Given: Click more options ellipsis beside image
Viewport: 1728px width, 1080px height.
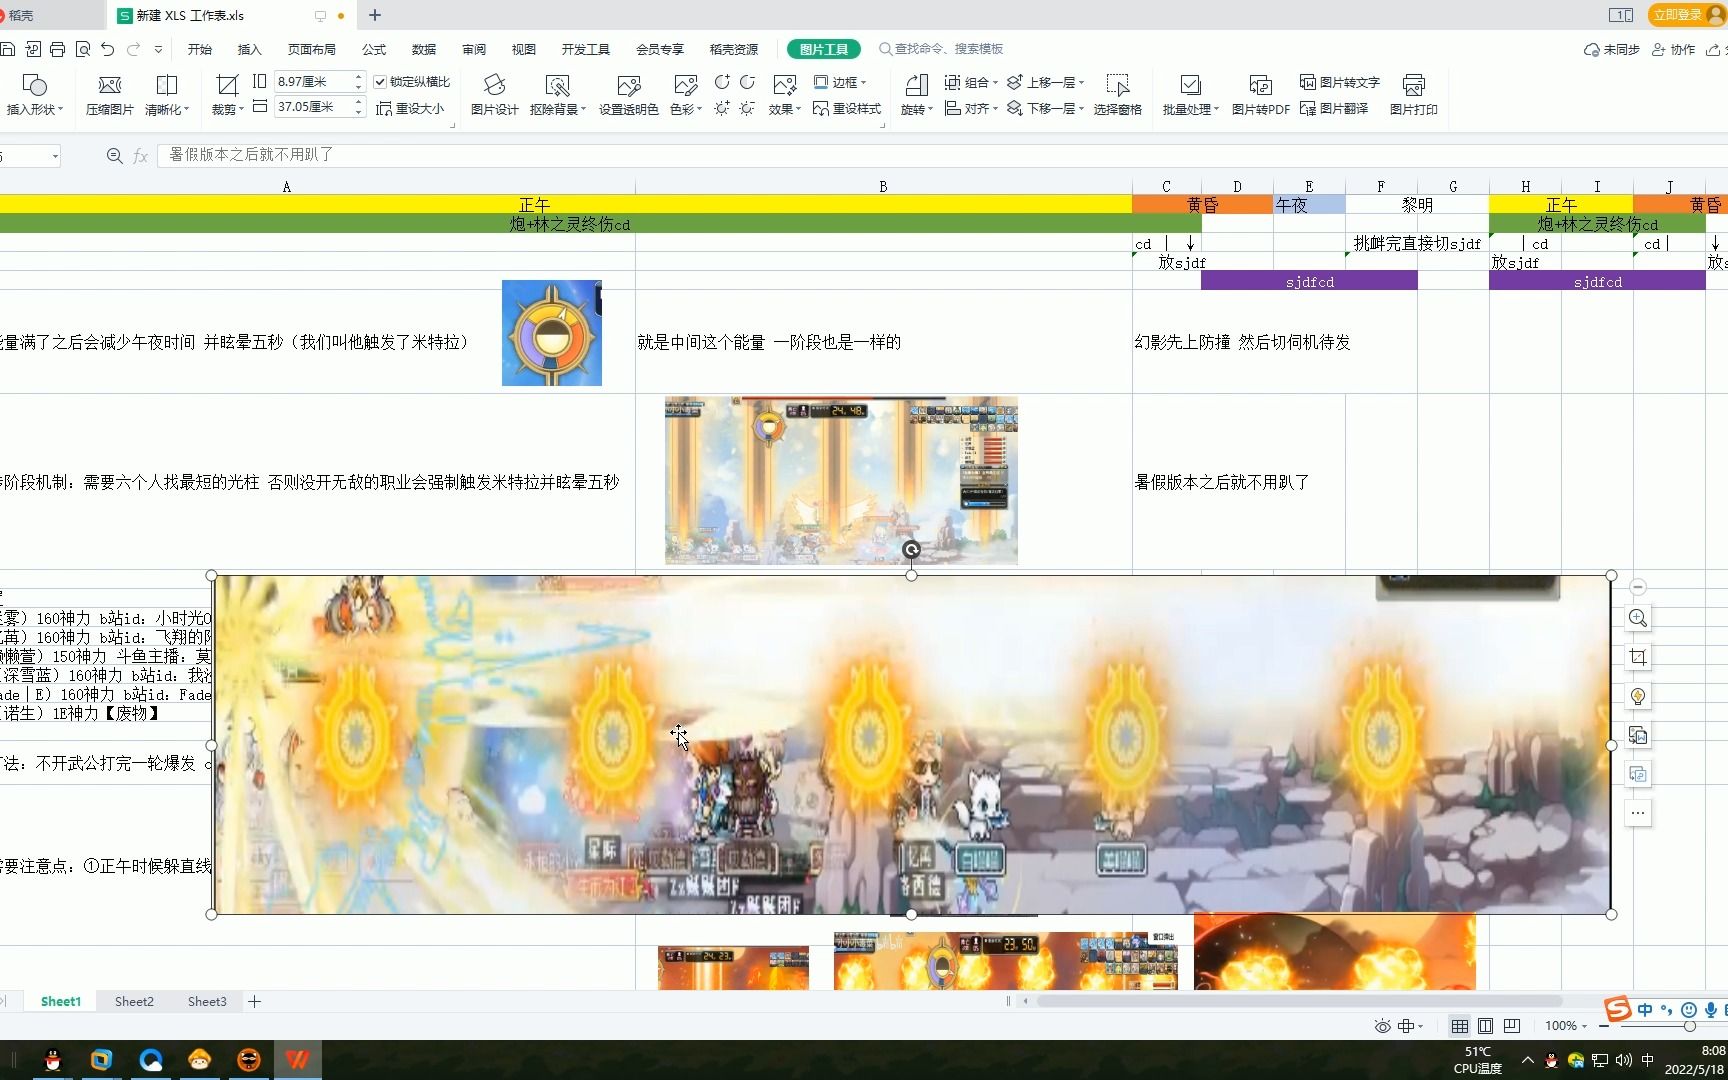Looking at the screenshot, I should click(1638, 813).
